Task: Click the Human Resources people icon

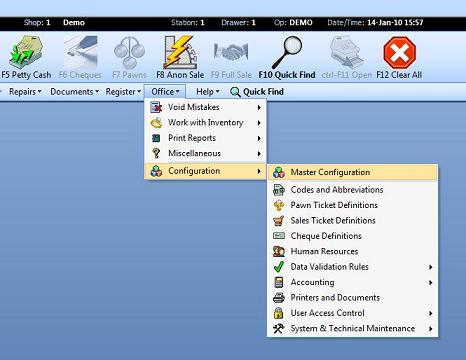Action: pos(279,251)
